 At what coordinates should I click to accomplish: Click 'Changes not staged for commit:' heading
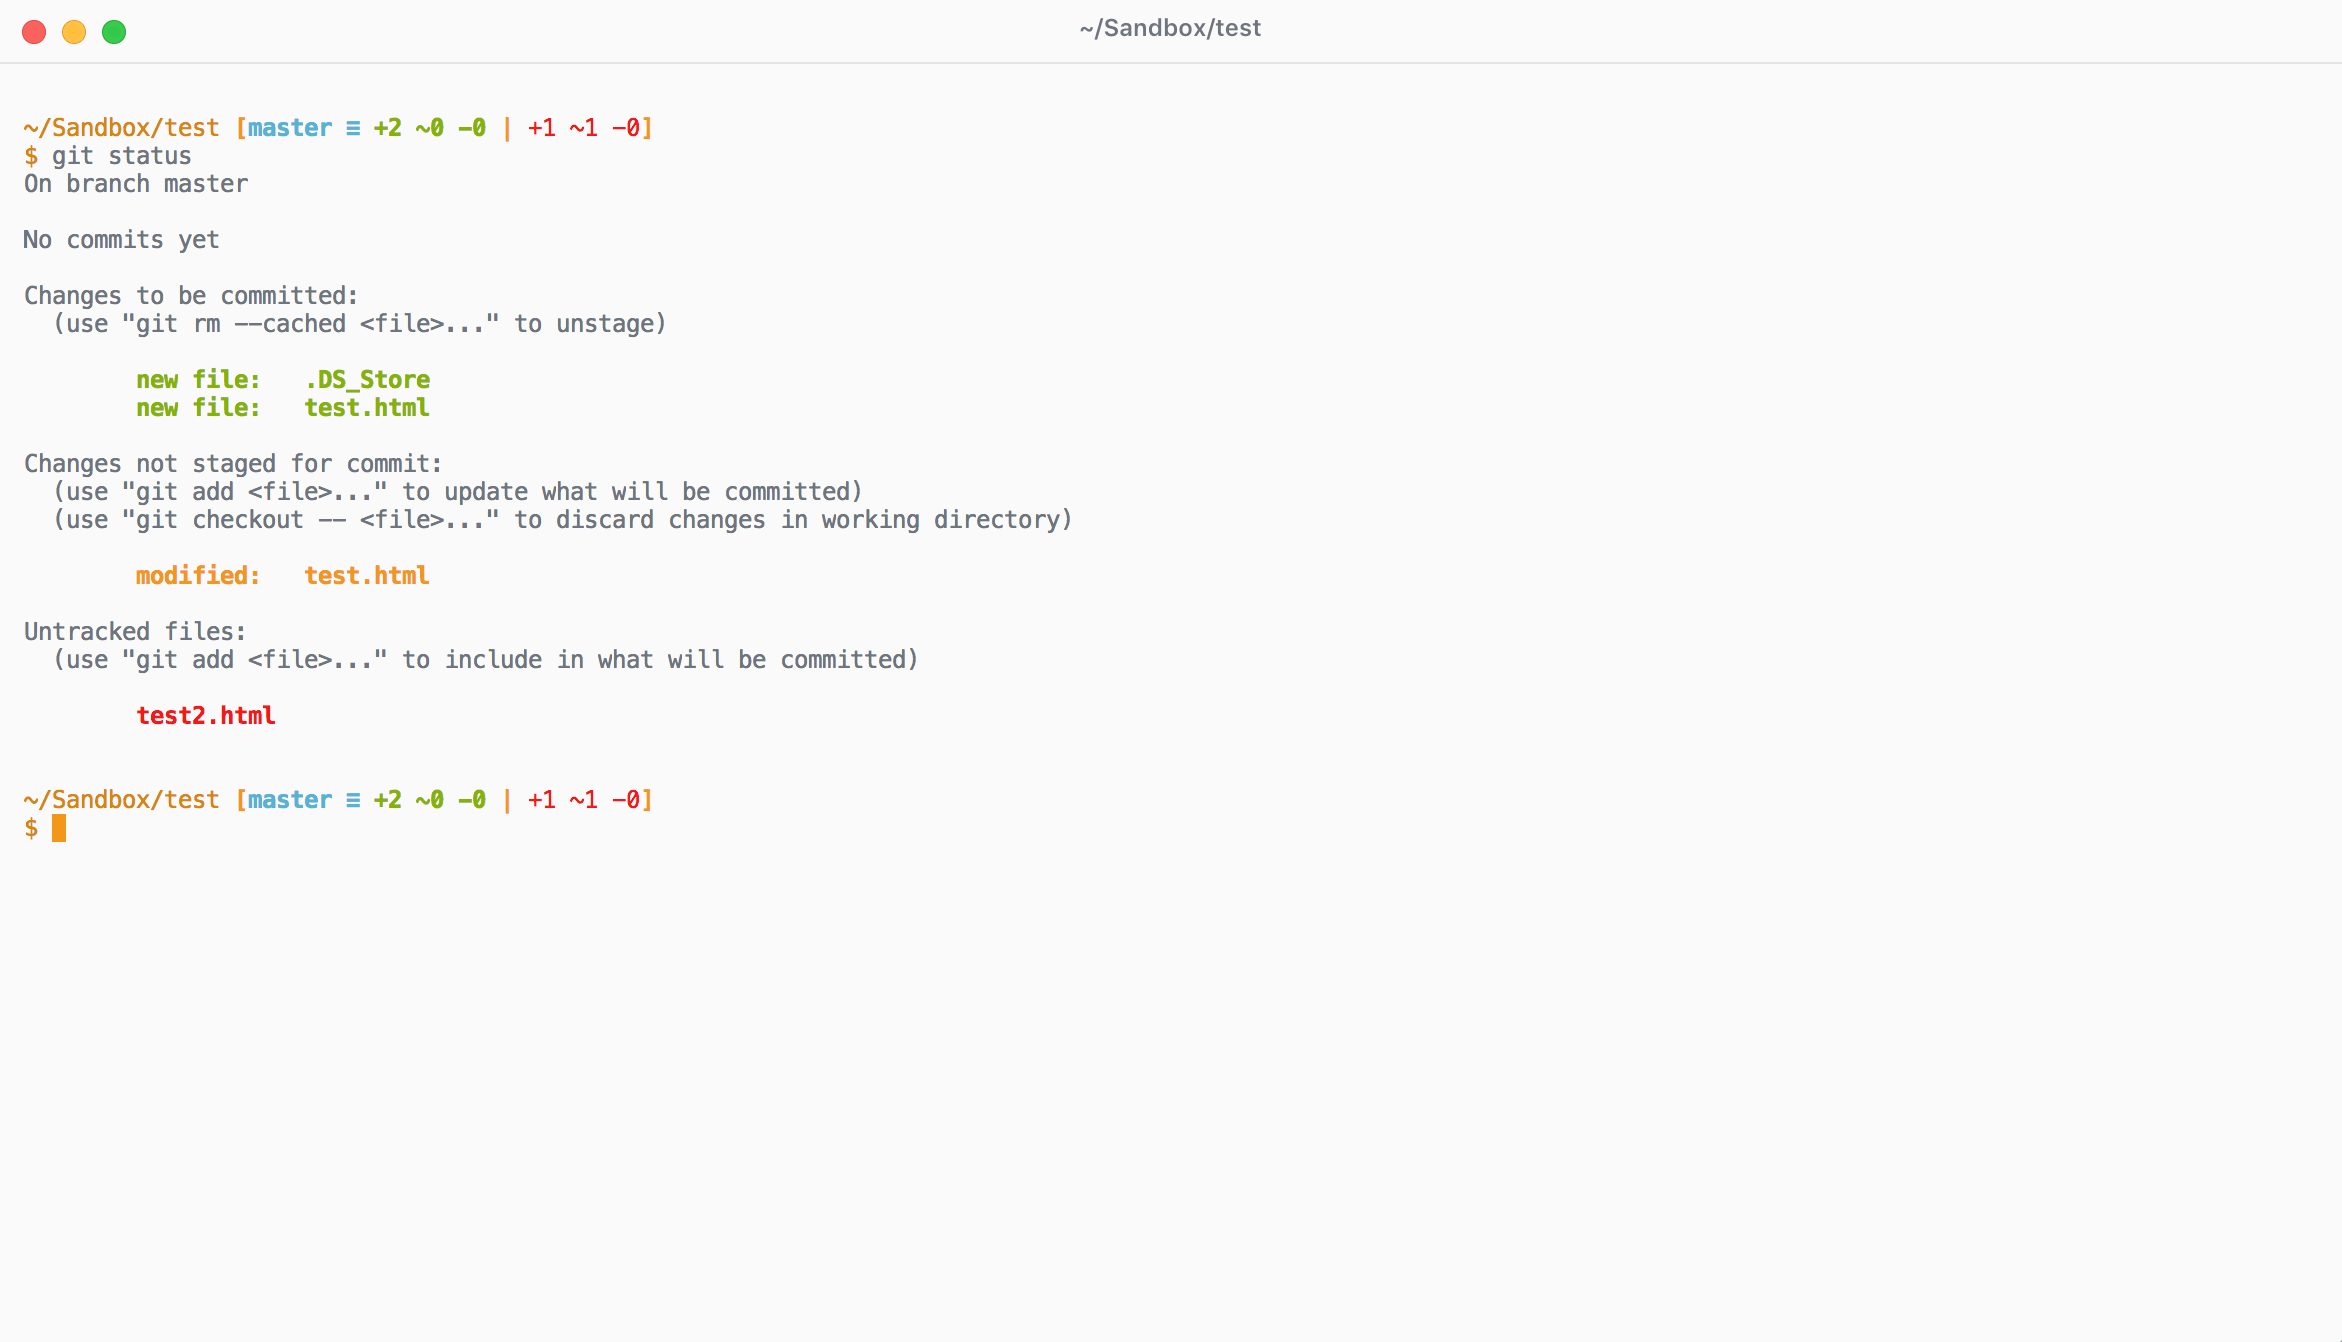[x=233, y=464]
